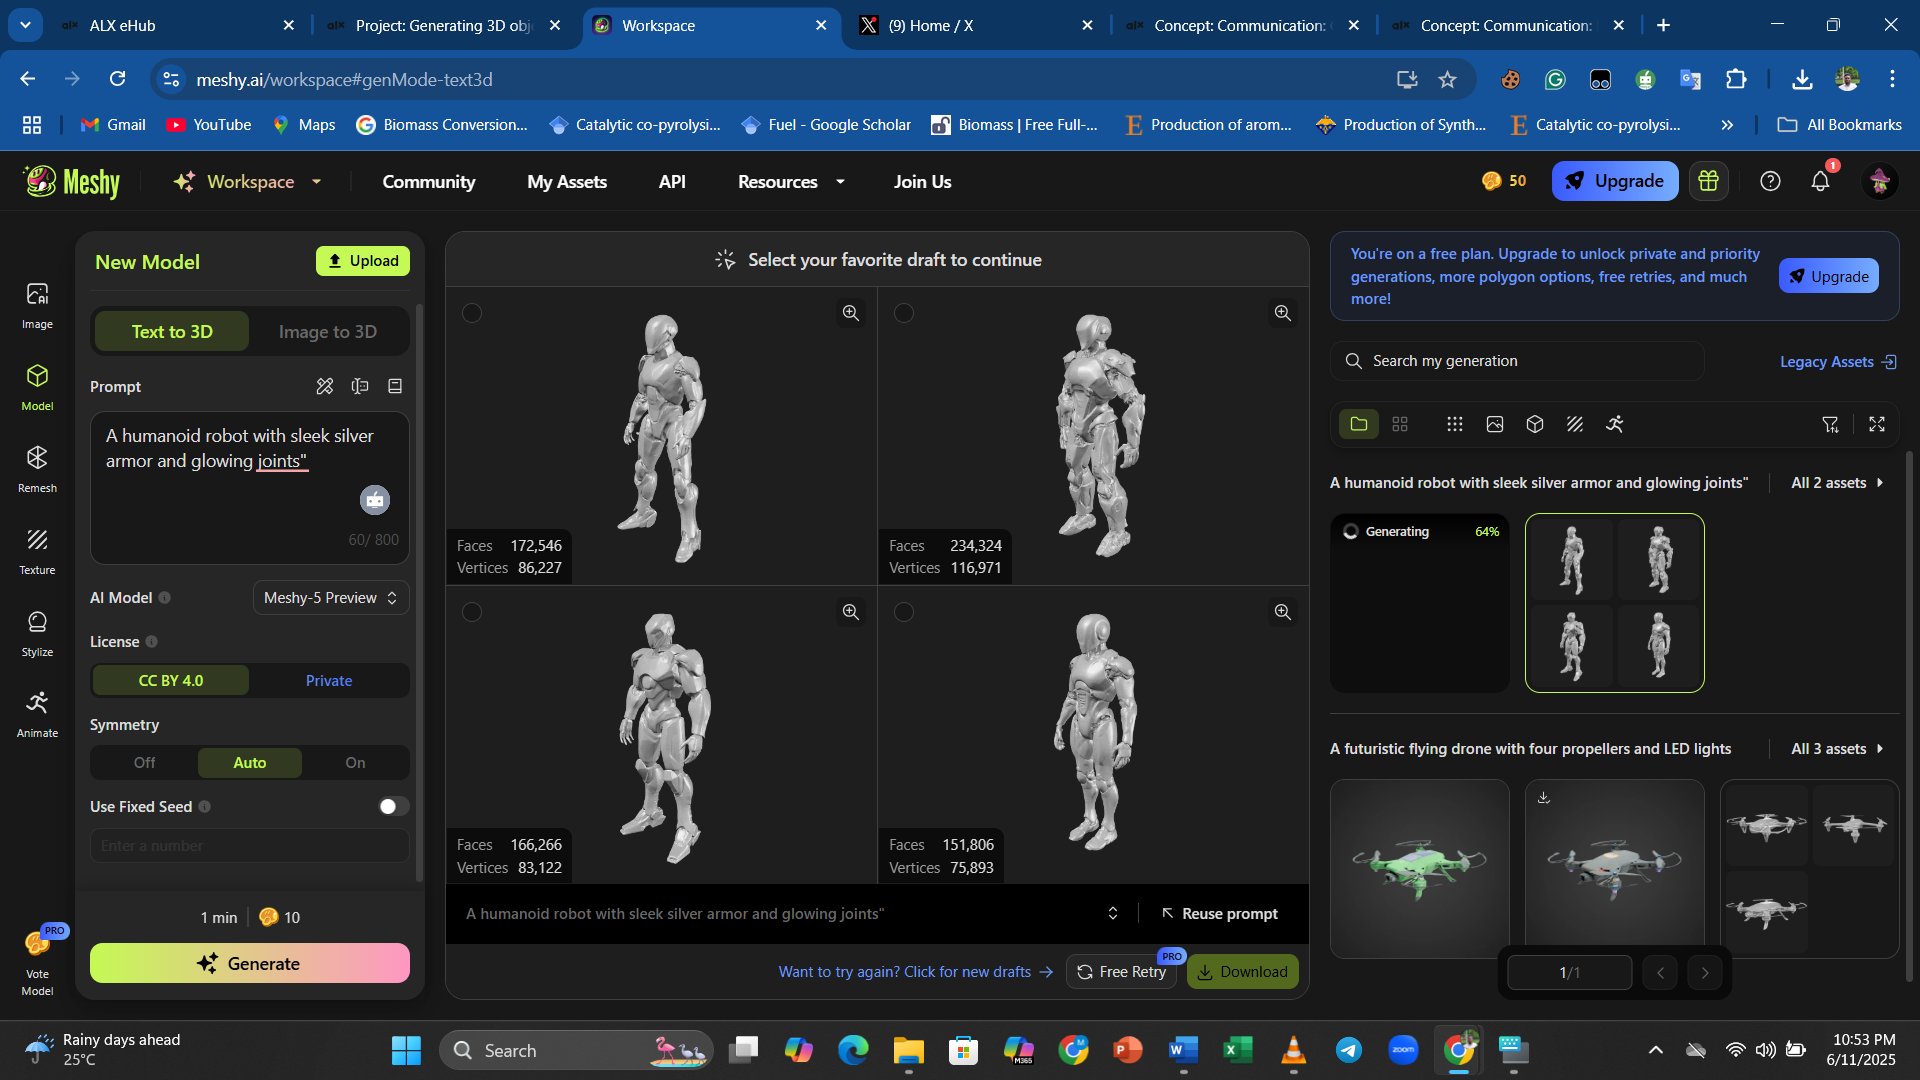Open the Community menu item

[428, 182]
